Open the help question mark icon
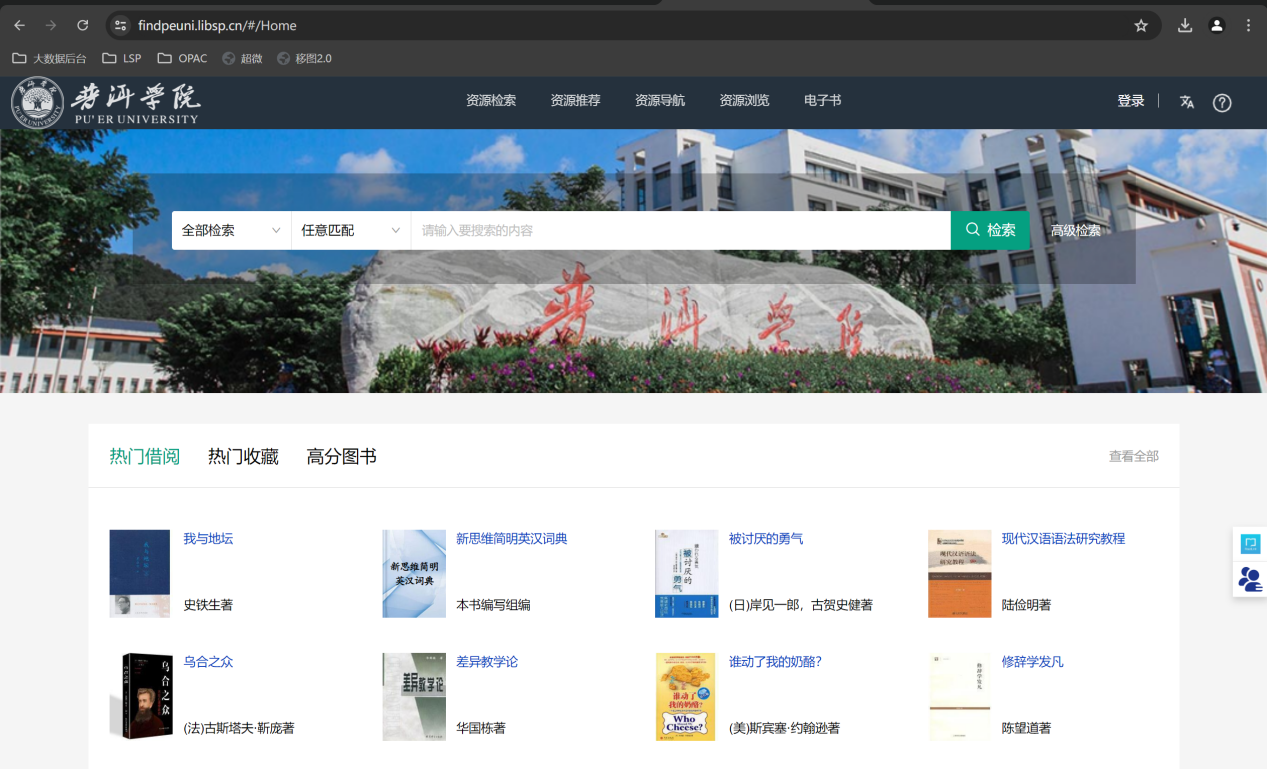Image resolution: width=1267 pixels, height=769 pixels. [1222, 102]
